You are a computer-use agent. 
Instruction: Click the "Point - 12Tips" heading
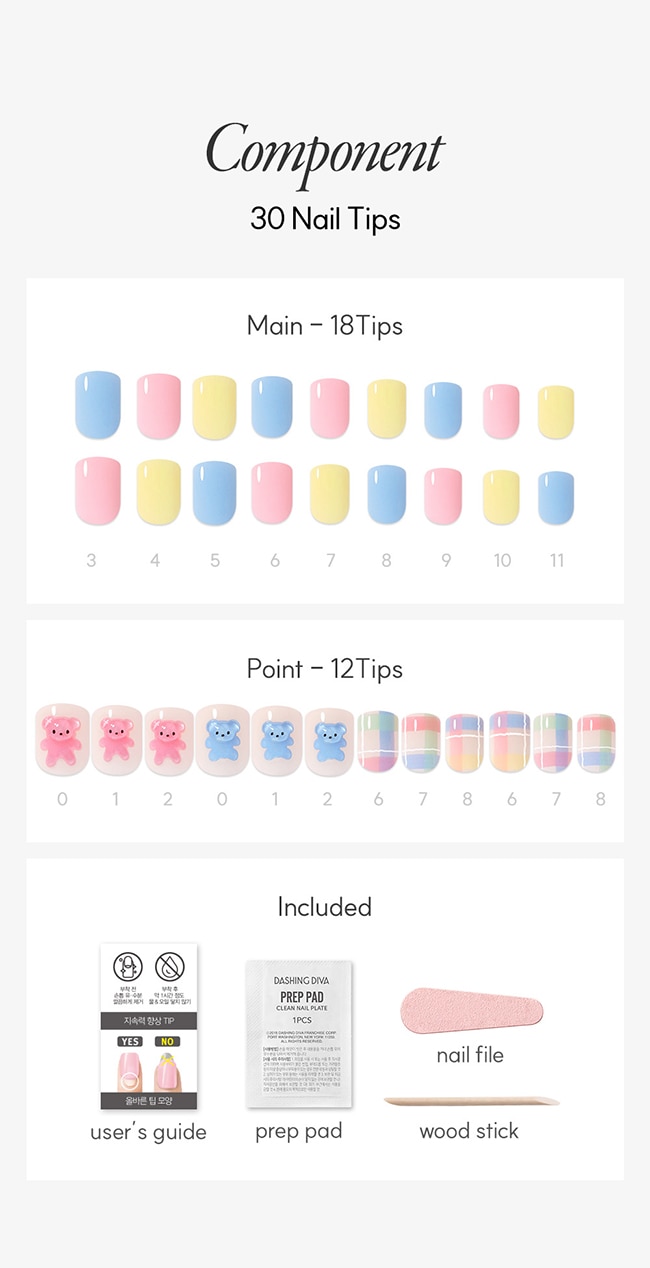[324, 668]
